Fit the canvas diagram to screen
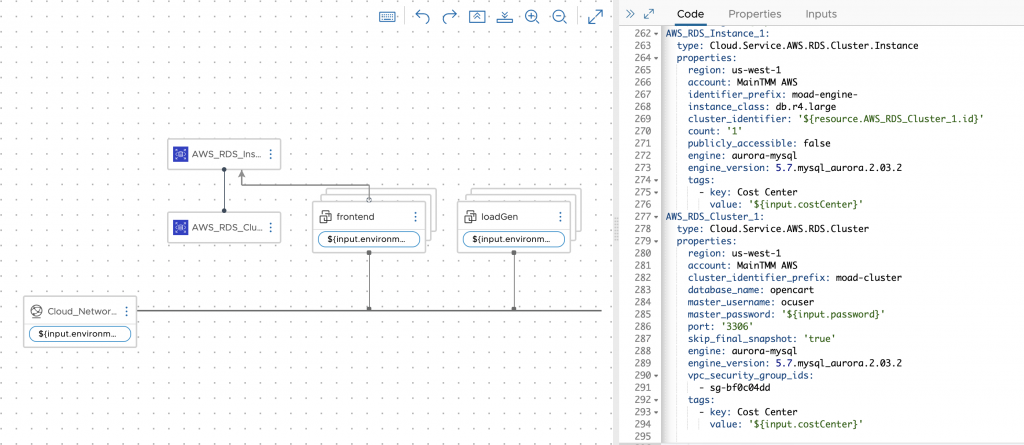 coord(595,17)
